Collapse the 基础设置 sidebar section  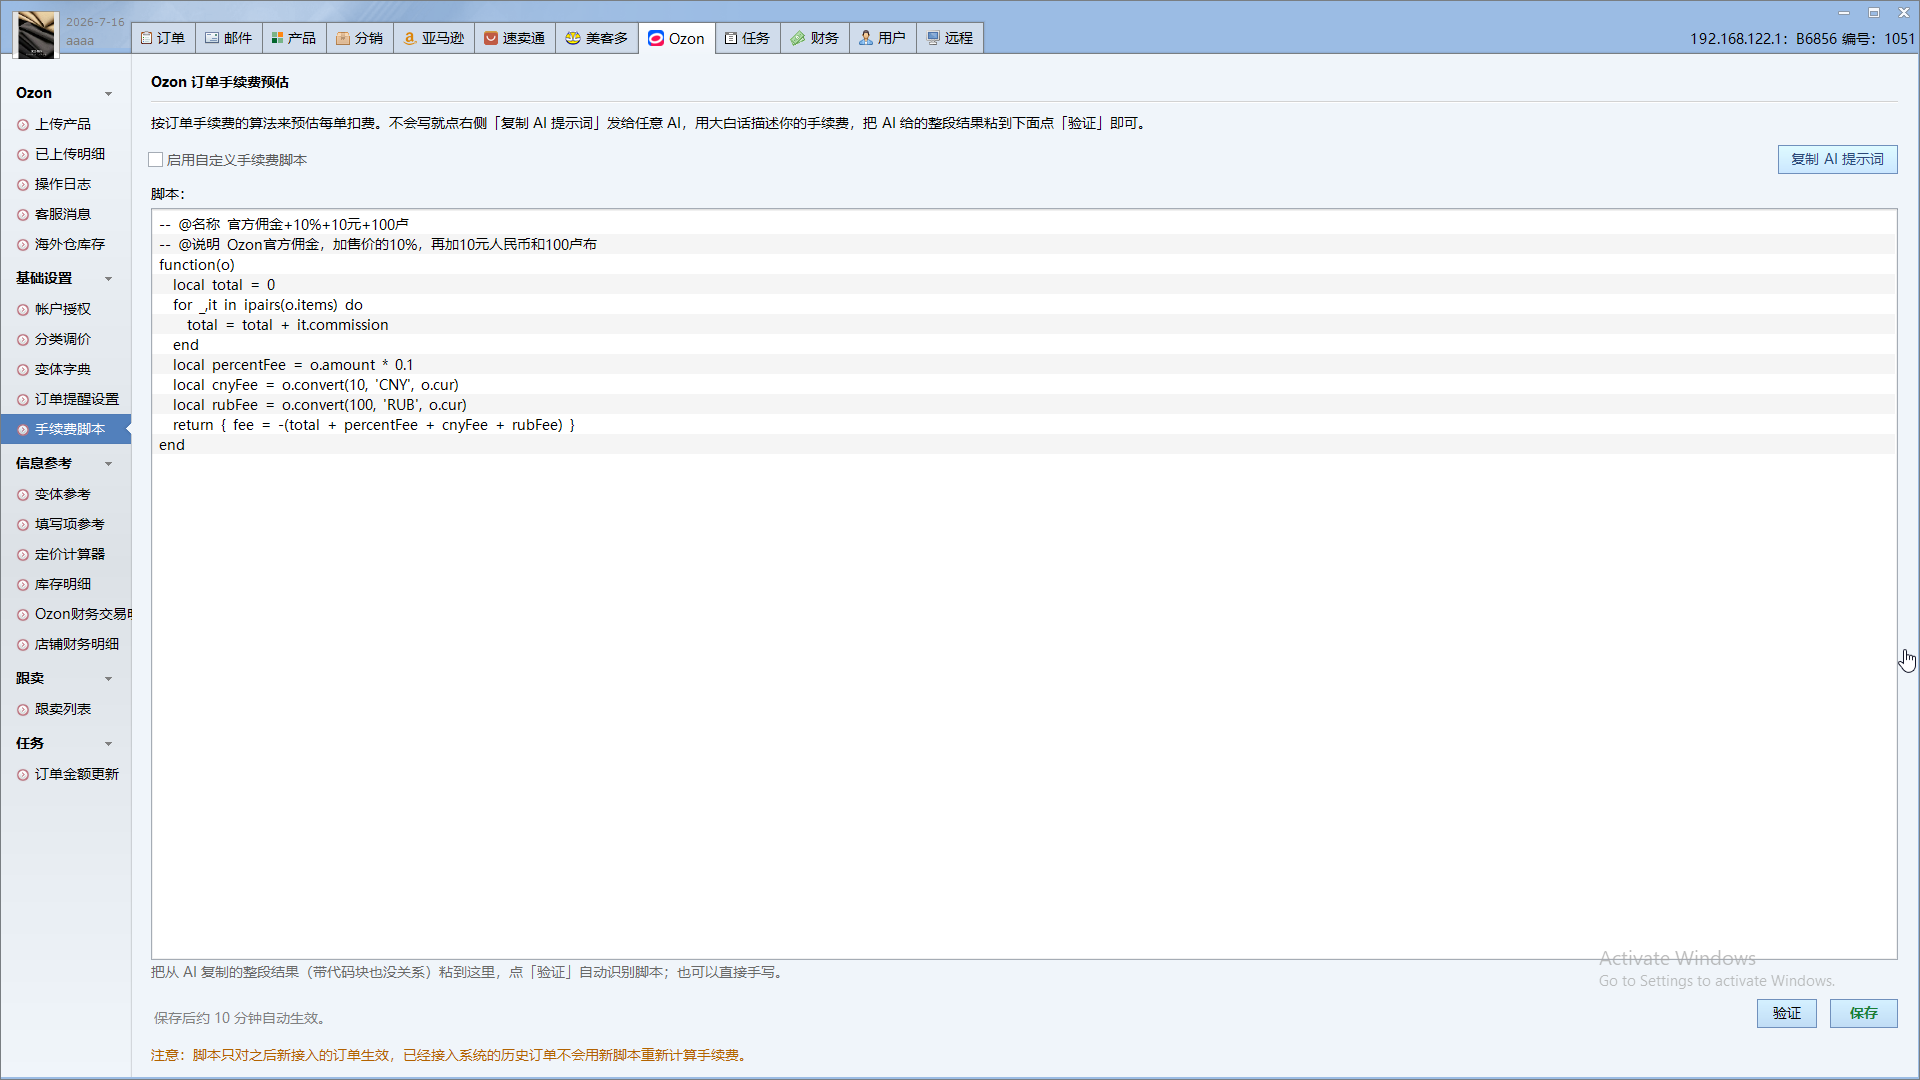[108, 279]
